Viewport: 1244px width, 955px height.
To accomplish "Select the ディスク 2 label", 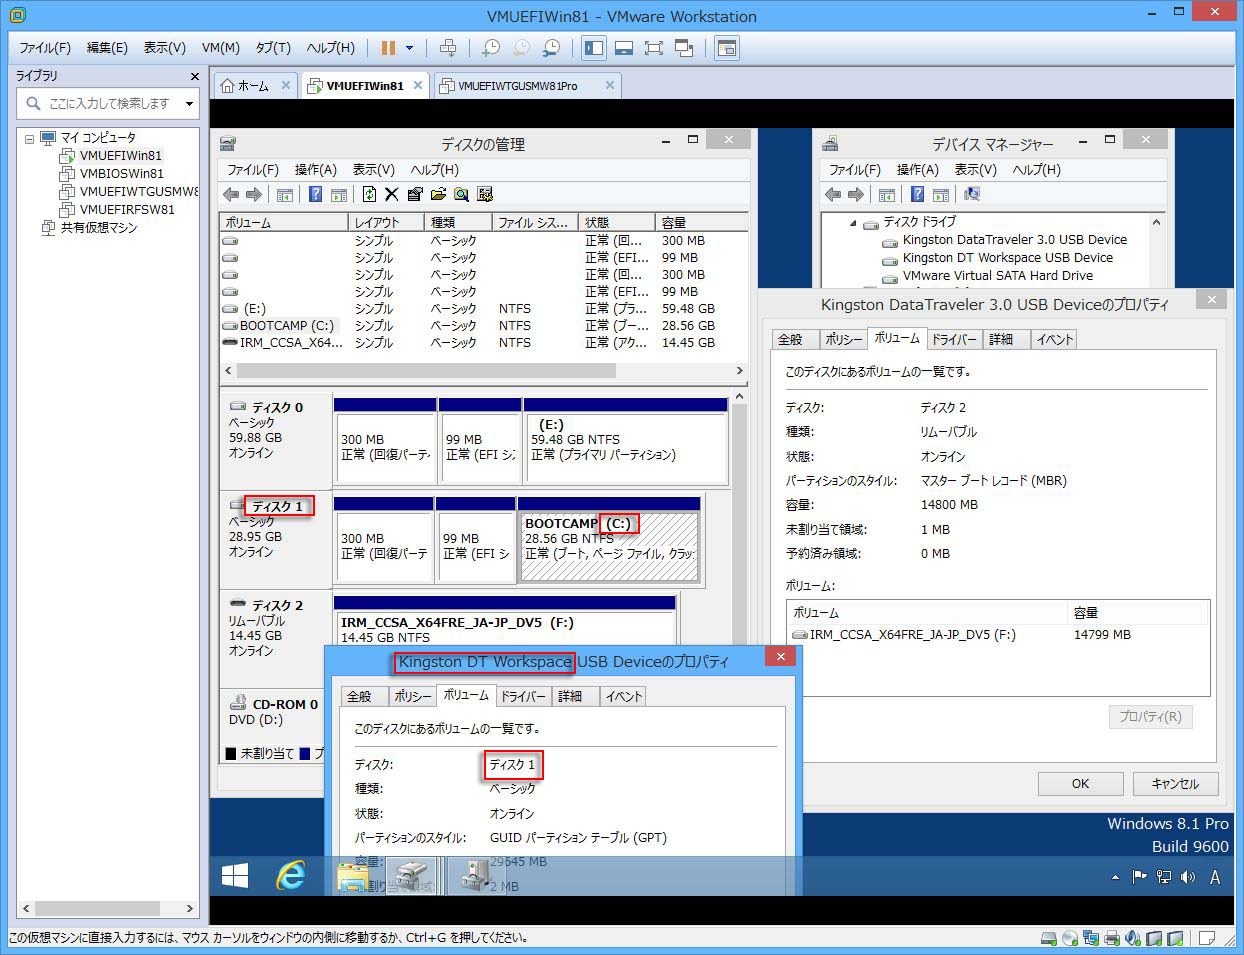I will (277, 606).
